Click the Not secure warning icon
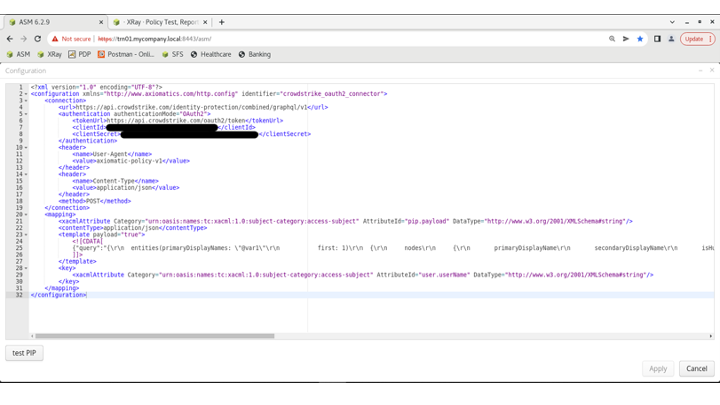 click(x=56, y=39)
